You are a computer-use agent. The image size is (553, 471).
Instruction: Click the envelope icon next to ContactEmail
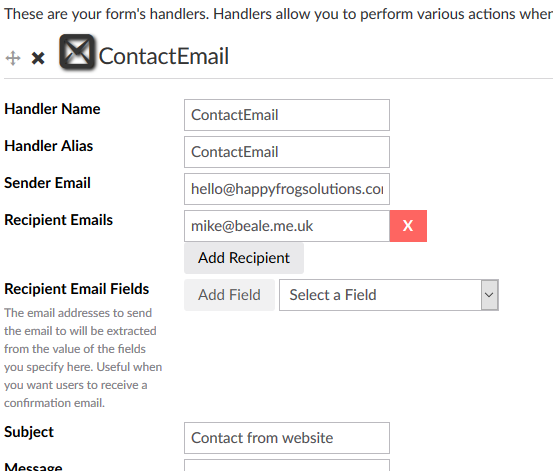point(77,52)
